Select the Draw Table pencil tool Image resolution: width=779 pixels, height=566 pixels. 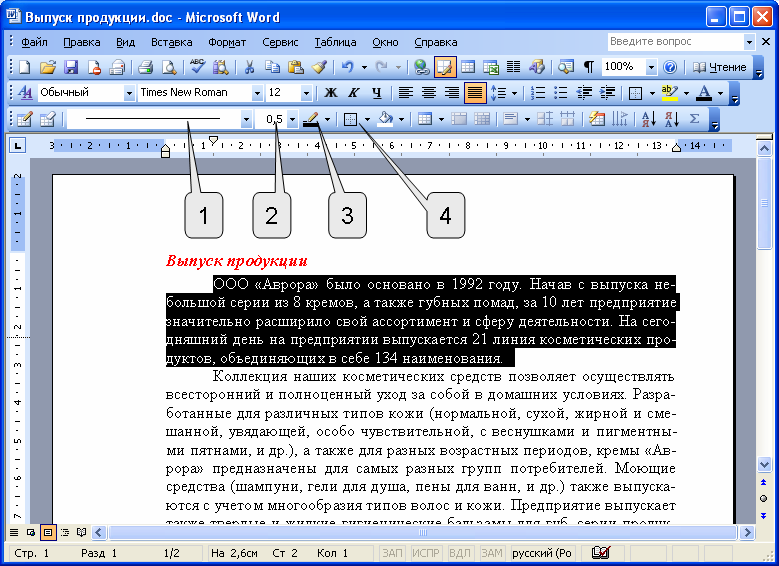[x=24, y=119]
